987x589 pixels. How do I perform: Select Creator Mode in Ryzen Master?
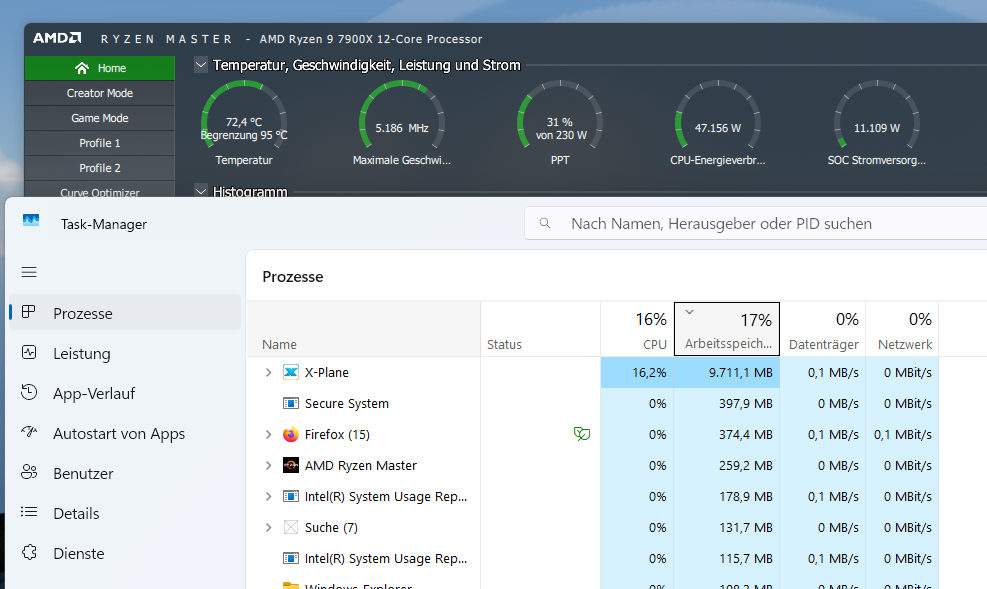coord(100,93)
